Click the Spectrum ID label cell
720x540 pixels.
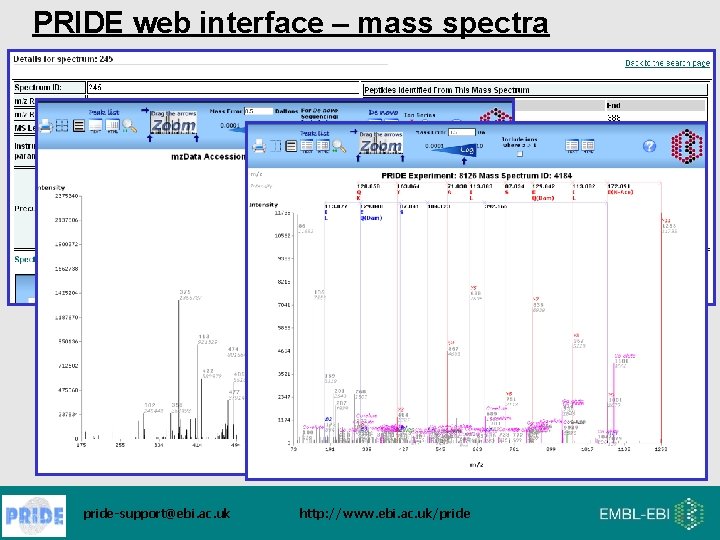click(x=49, y=87)
